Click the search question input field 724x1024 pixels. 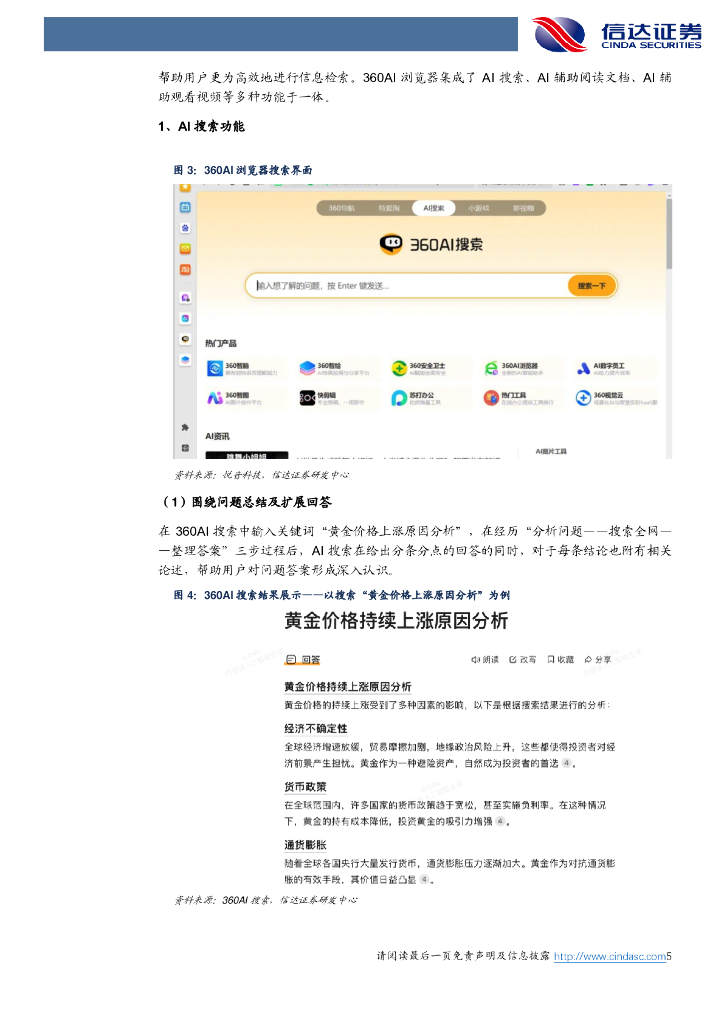(x=408, y=286)
